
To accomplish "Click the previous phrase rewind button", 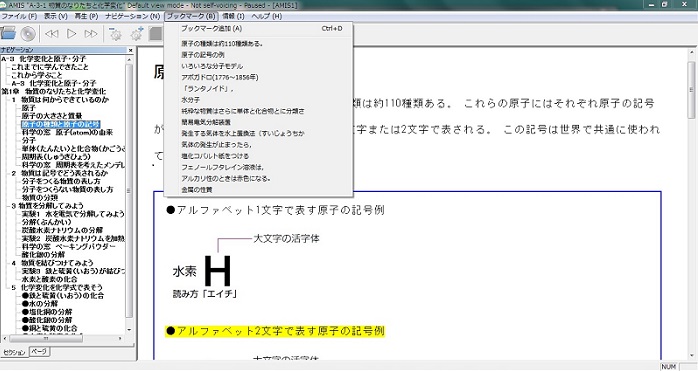I will 52,34.
